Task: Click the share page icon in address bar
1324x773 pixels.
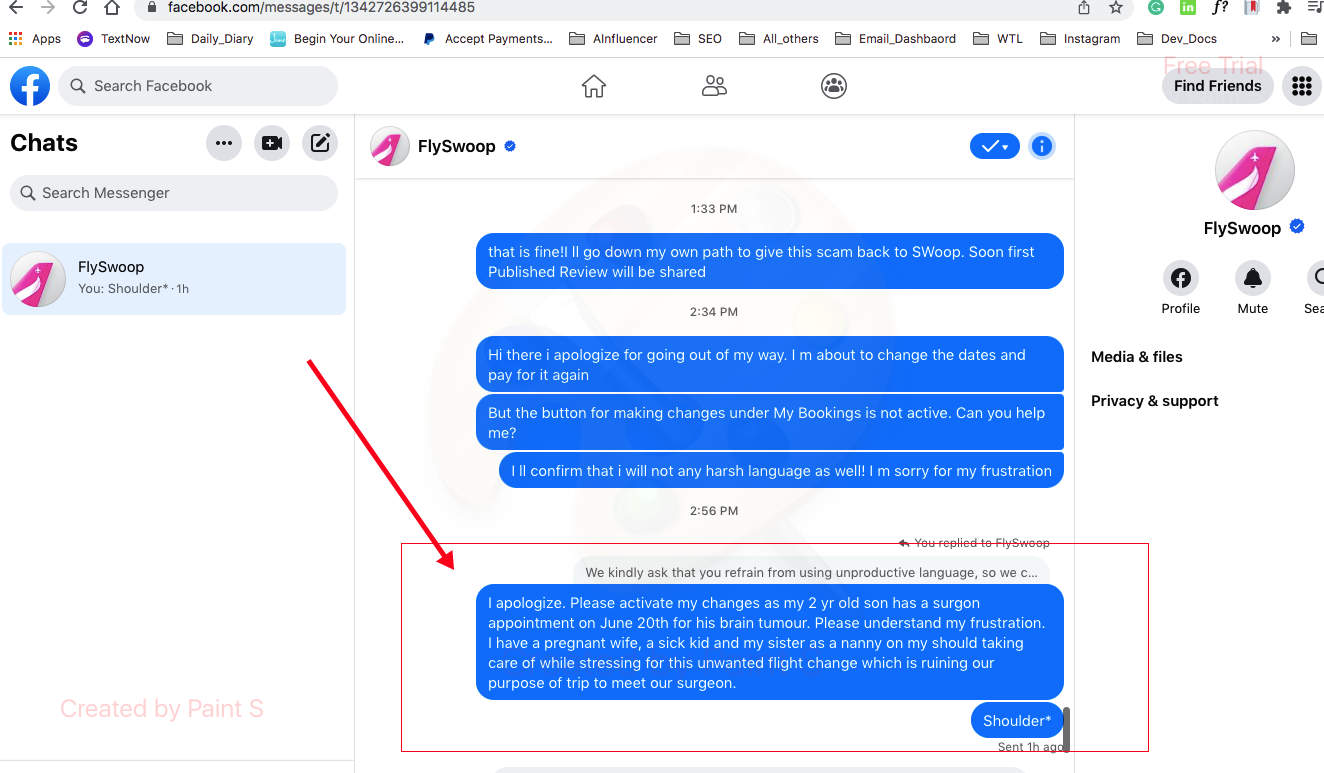Action: coord(1084,8)
